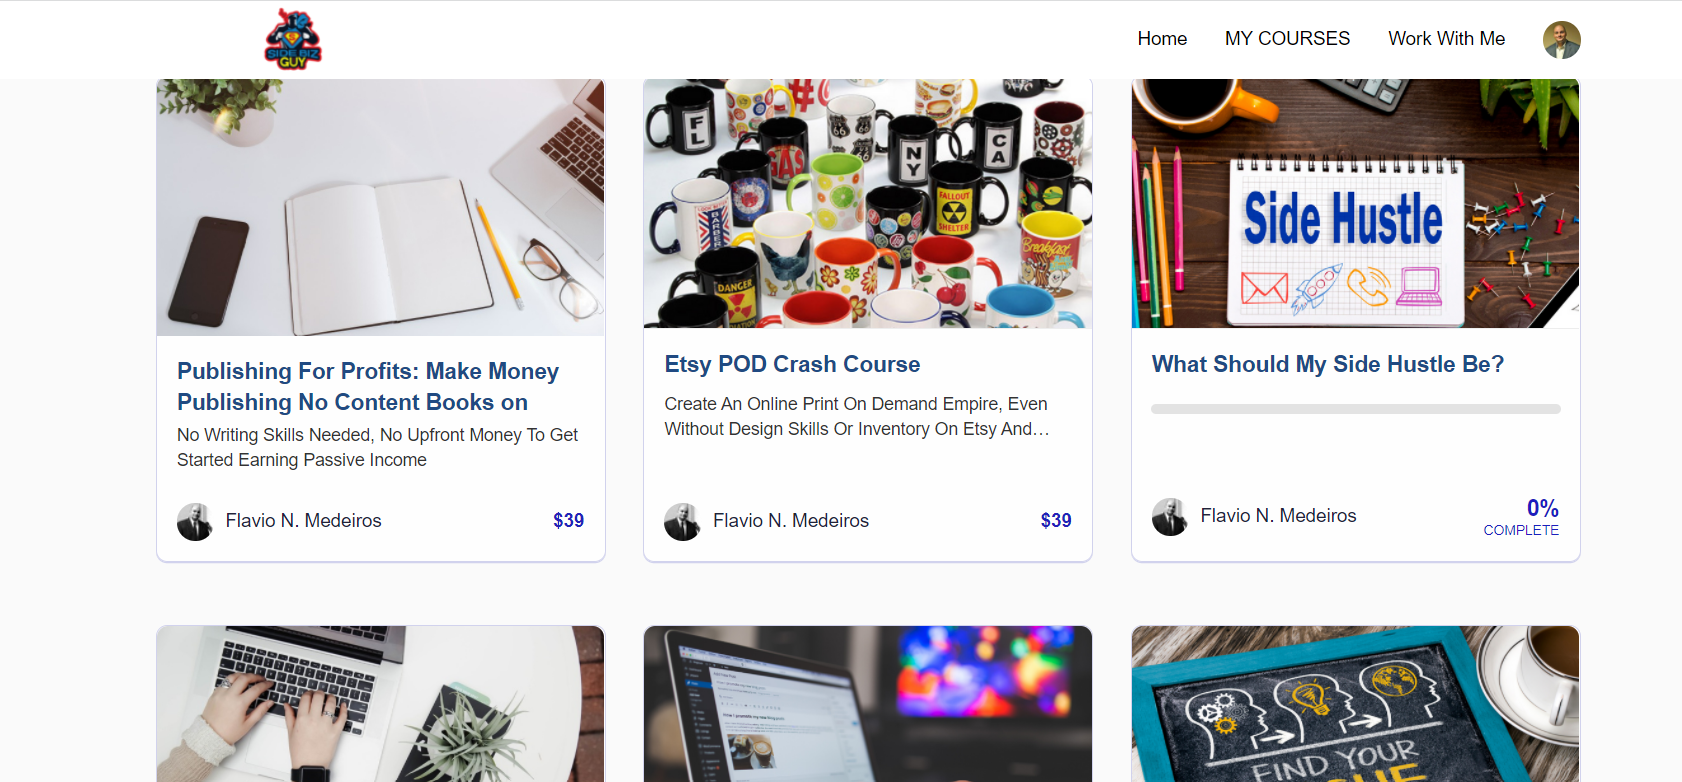Open Publishing For Profits course title
The image size is (1682, 782).
[x=368, y=386]
